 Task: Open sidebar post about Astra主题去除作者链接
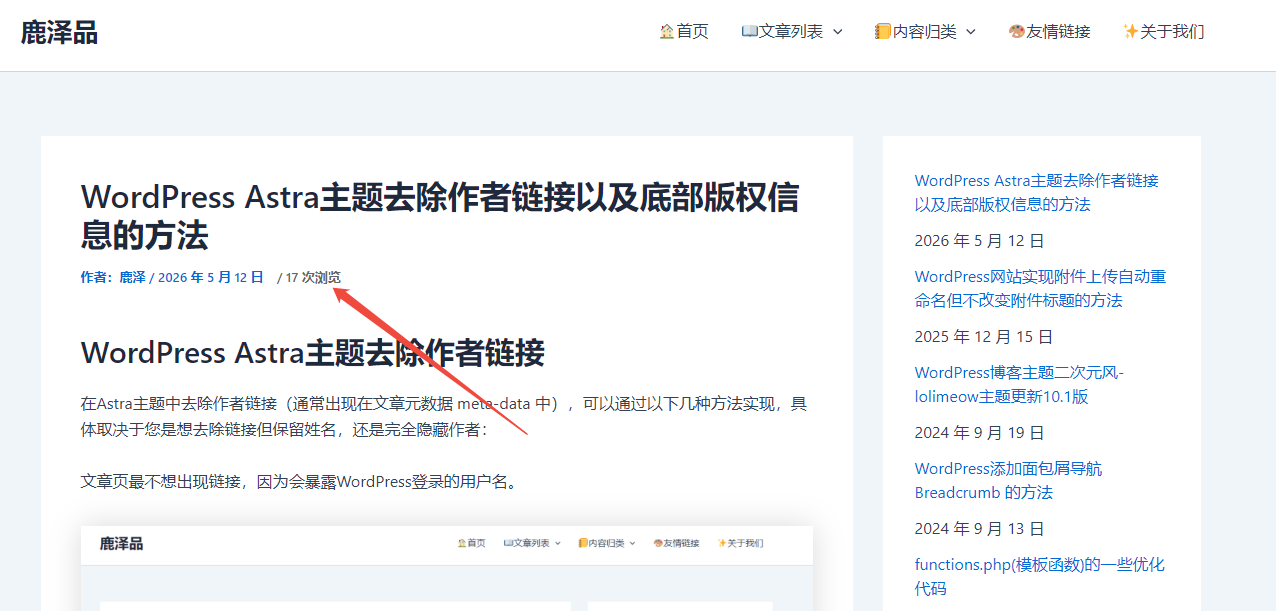pyautogui.click(x=1036, y=192)
